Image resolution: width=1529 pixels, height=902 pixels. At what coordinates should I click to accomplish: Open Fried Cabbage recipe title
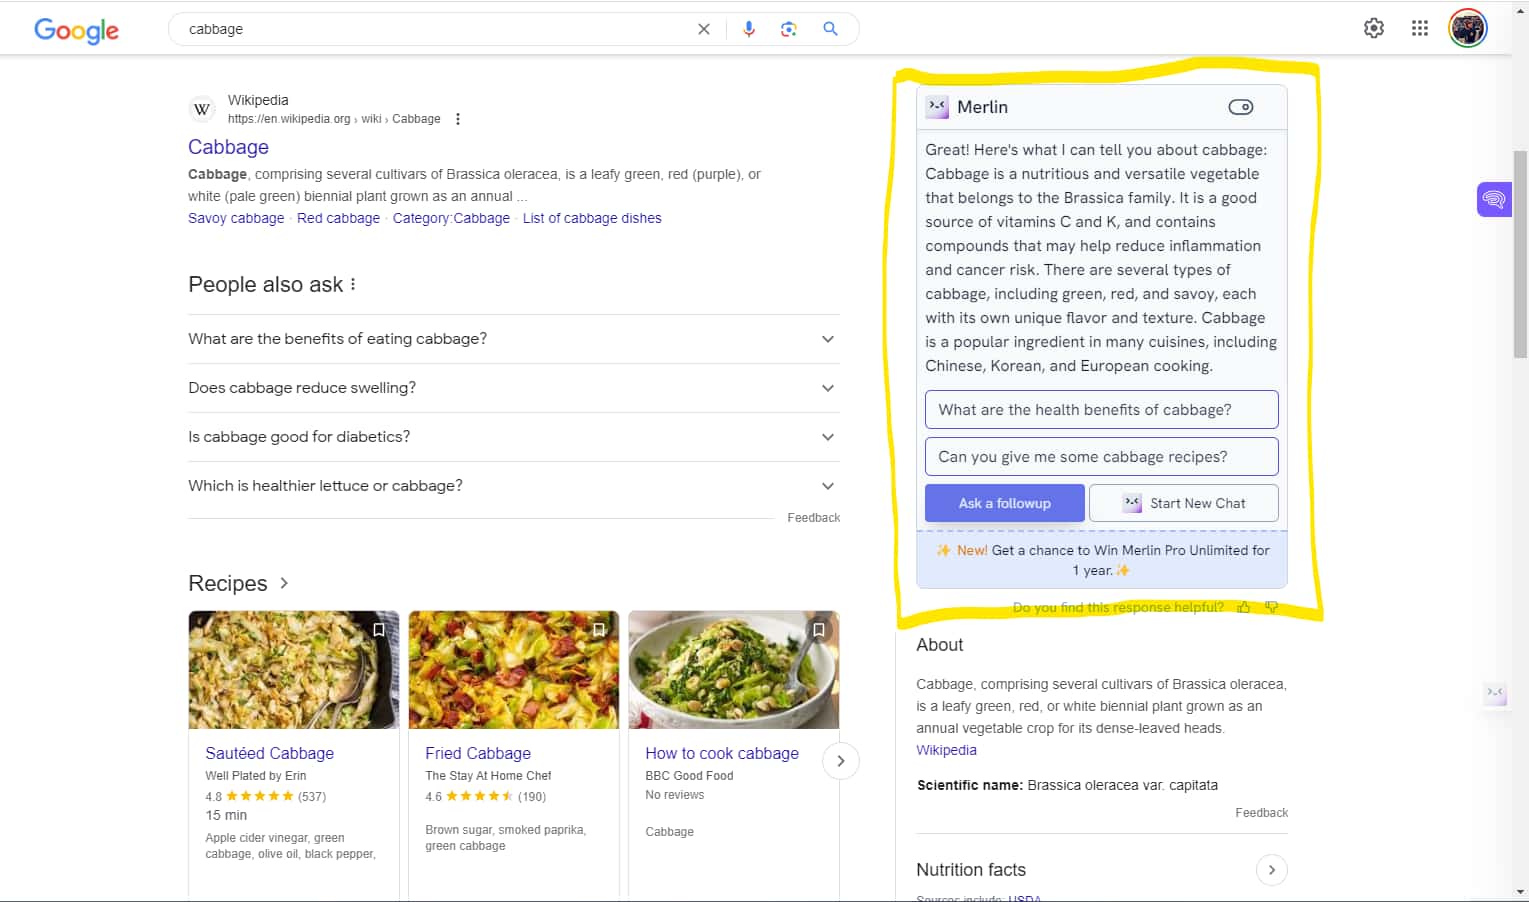click(x=478, y=753)
